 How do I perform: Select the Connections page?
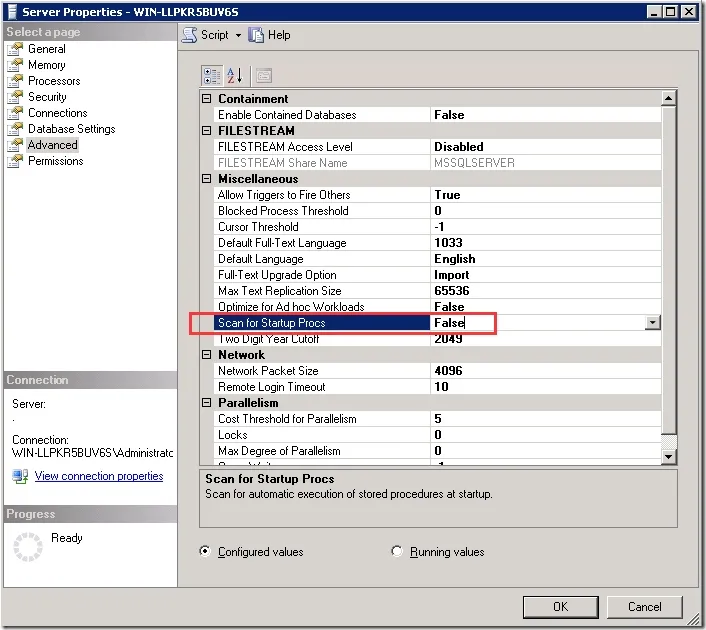point(58,113)
